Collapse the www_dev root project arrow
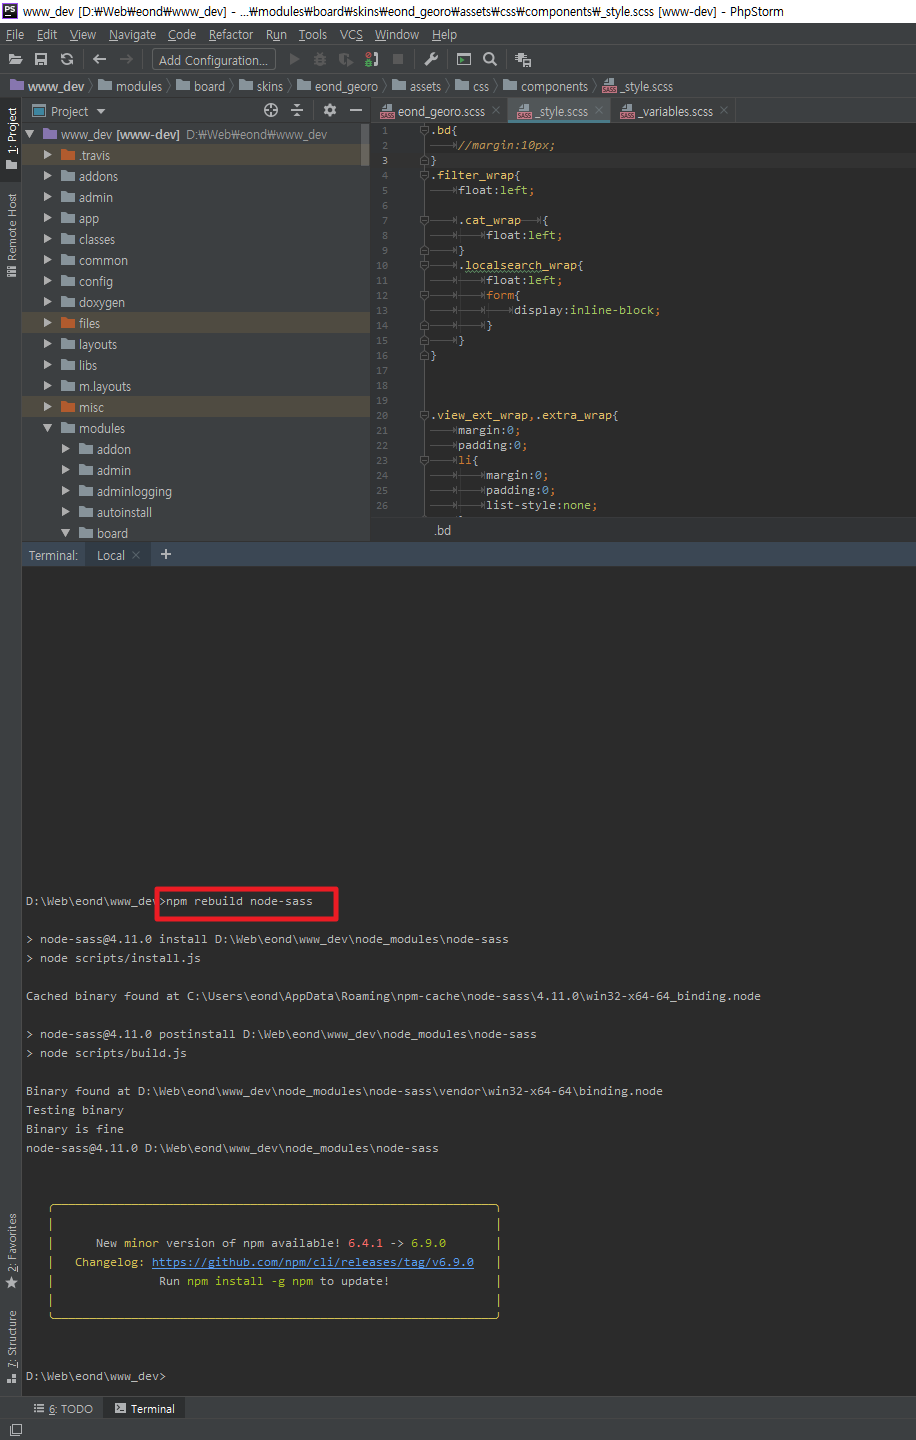The image size is (916, 1440). (x=29, y=134)
